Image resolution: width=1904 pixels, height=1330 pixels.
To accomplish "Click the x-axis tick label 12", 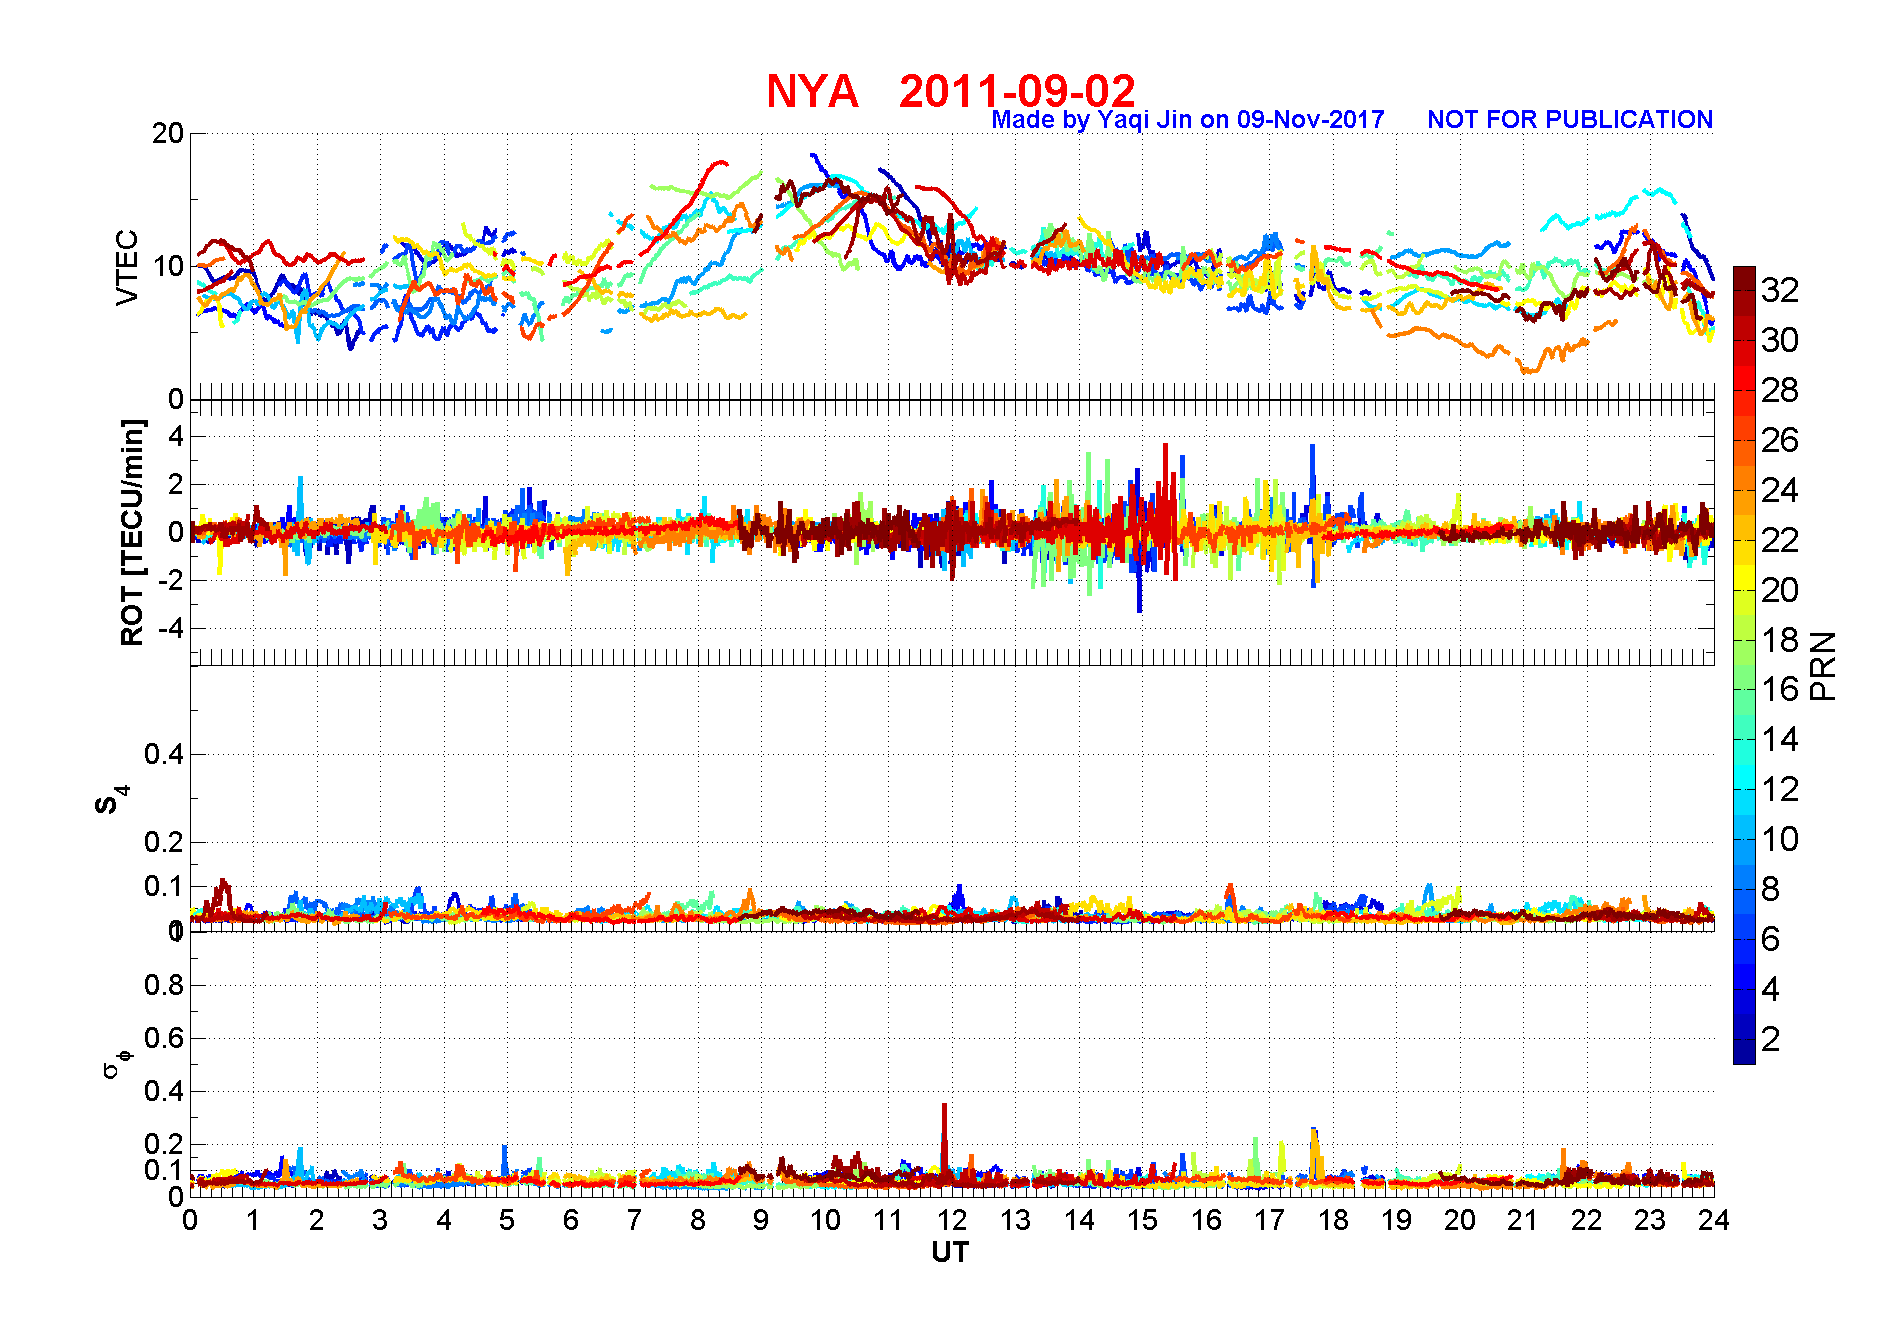I will point(952,1220).
